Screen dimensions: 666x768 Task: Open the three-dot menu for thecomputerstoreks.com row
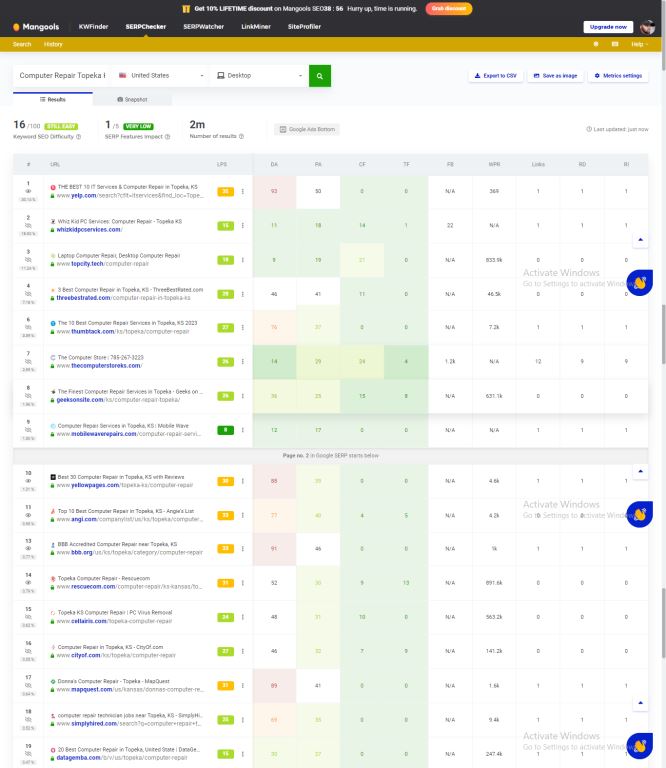(242, 362)
